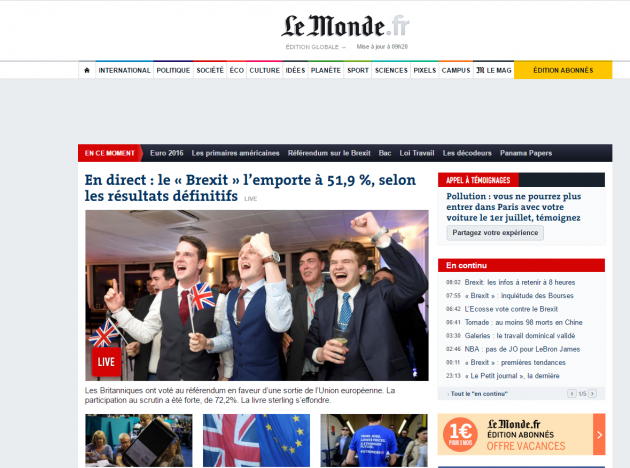Go to next page of En continu
This screenshot has height=468, width=630.
(x=592, y=394)
